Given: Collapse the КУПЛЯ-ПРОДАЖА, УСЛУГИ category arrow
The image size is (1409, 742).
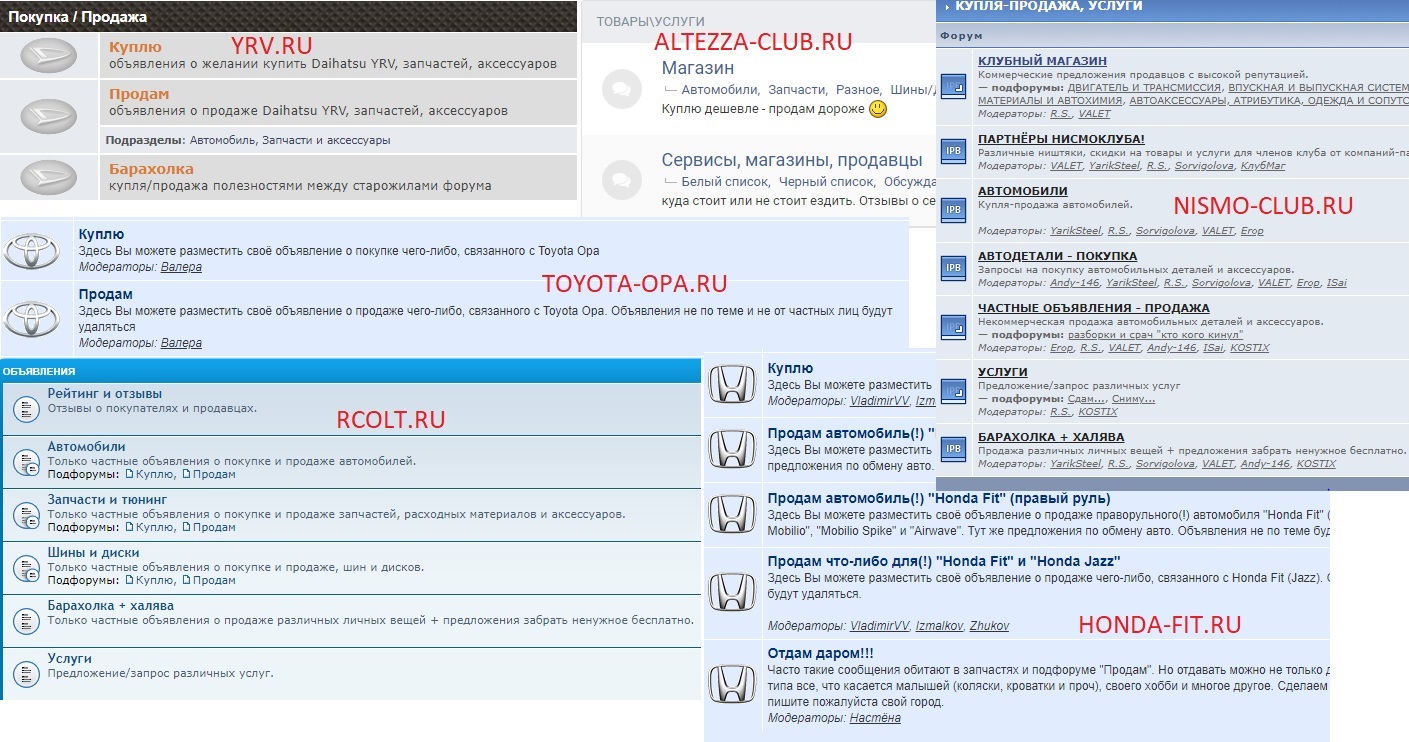Looking at the screenshot, I should pyautogui.click(x=947, y=7).
